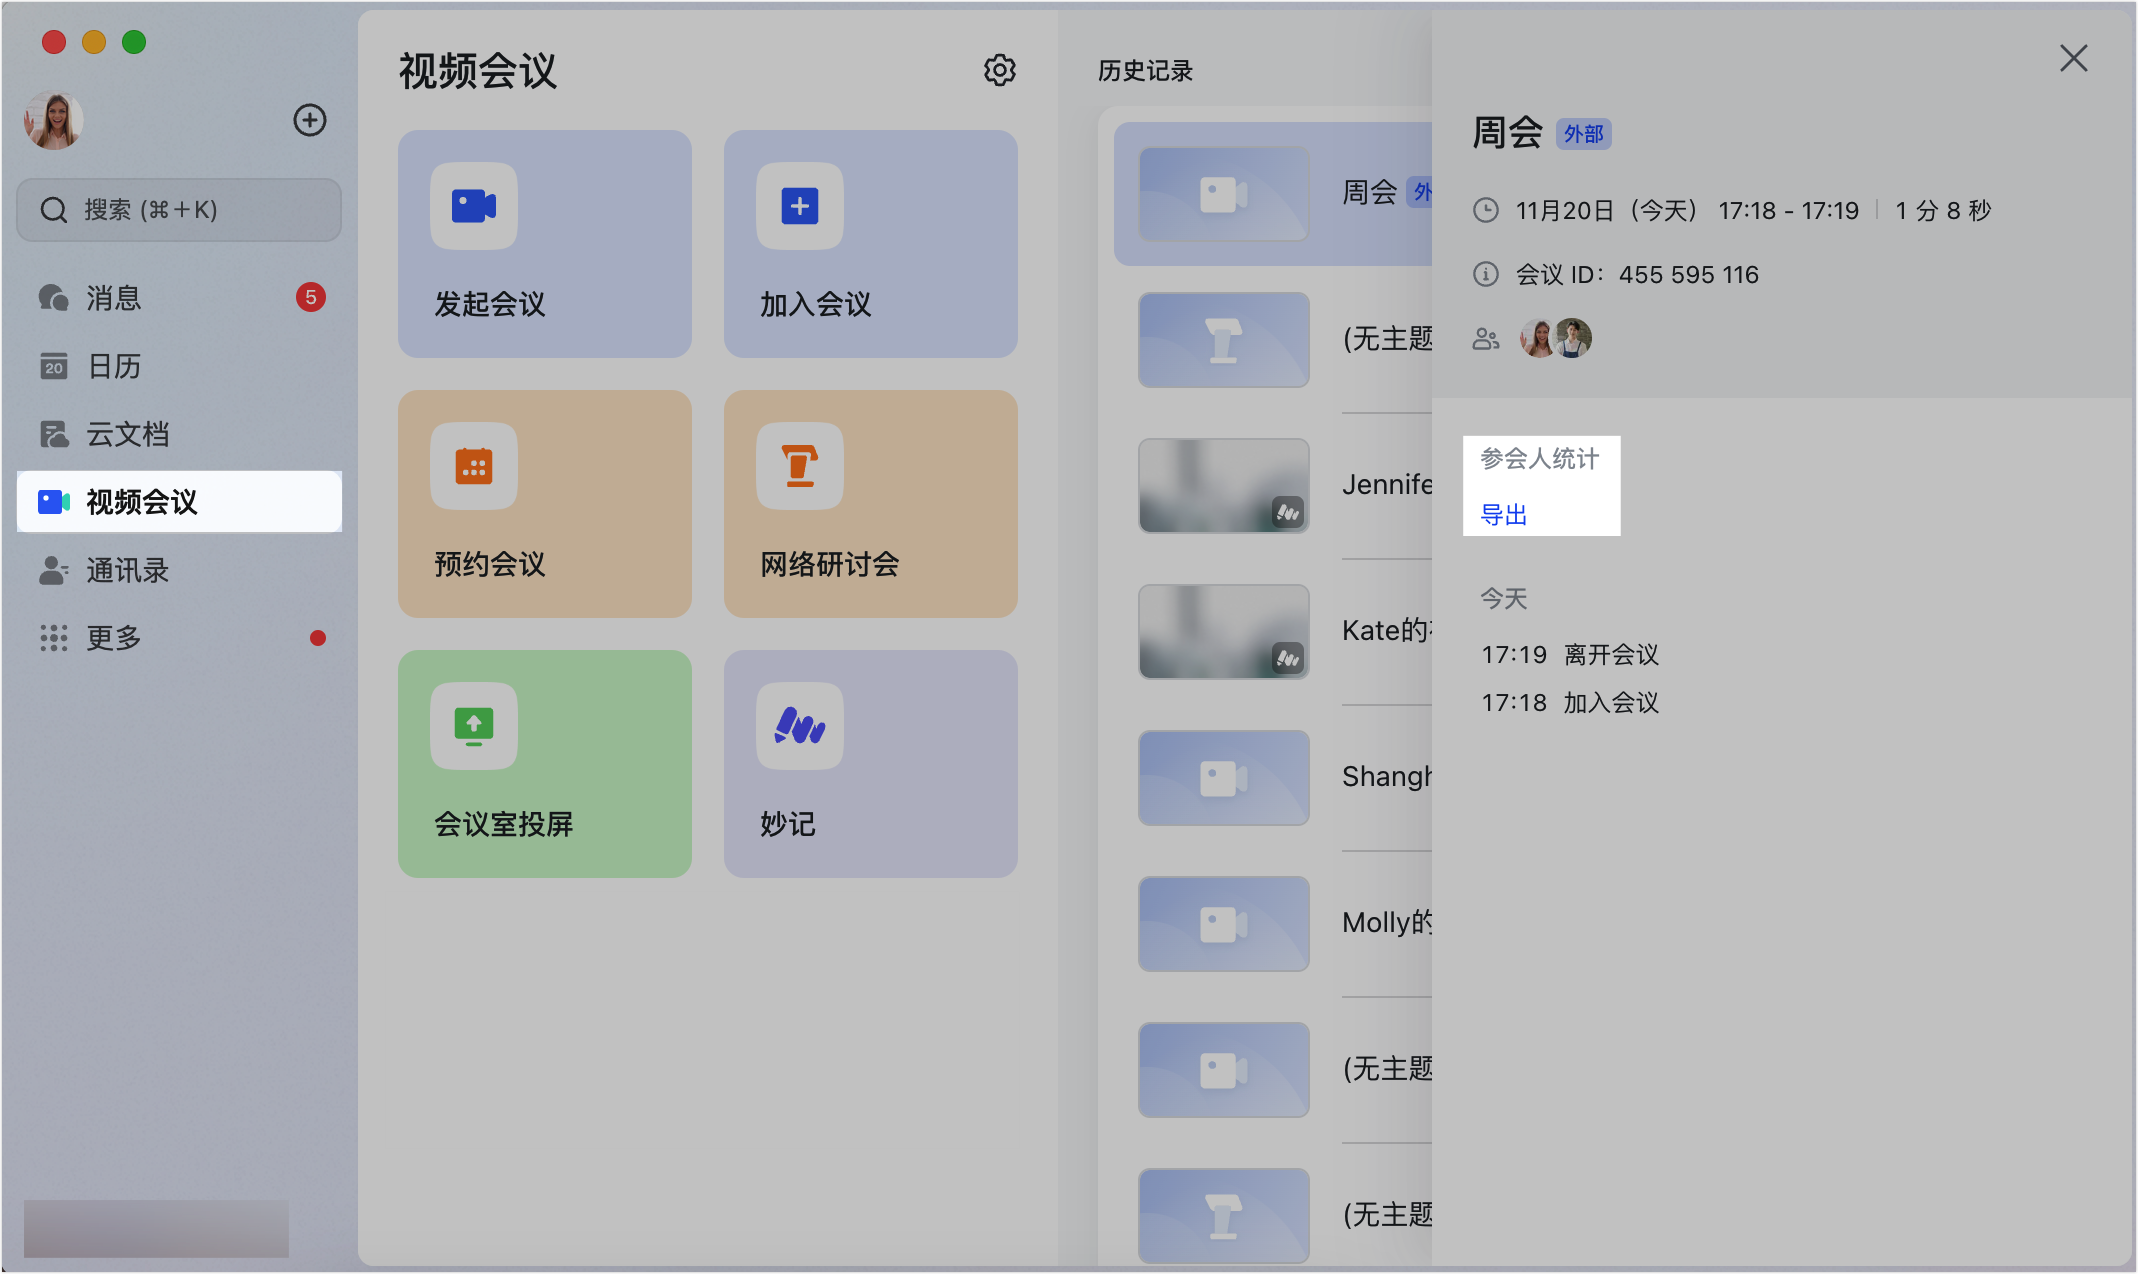Click the meeting ID 455 595 116
Screen dimensions: 2138x1274
(x=1689, y=275)
